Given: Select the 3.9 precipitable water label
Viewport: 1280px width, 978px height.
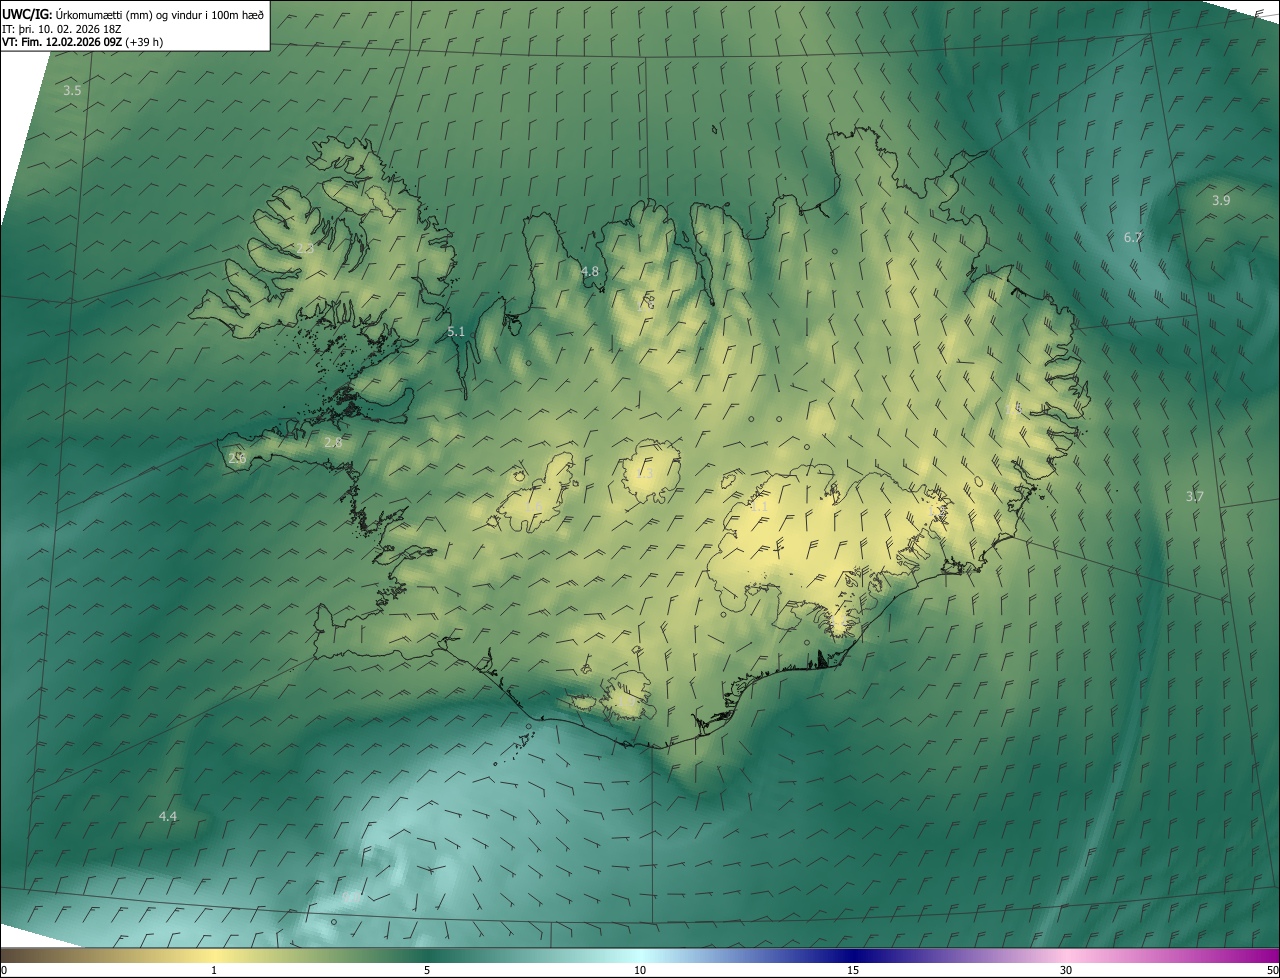Looking at the screenshot, I should click(1221, 201).
